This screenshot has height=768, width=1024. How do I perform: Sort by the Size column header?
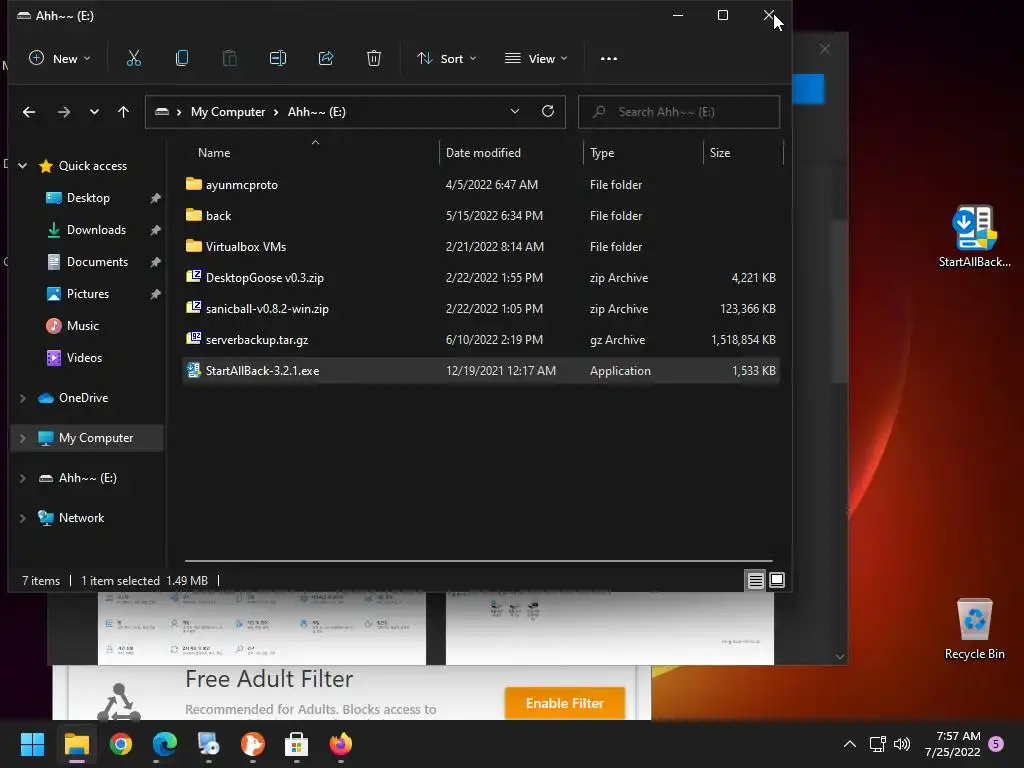coord(743,153)
